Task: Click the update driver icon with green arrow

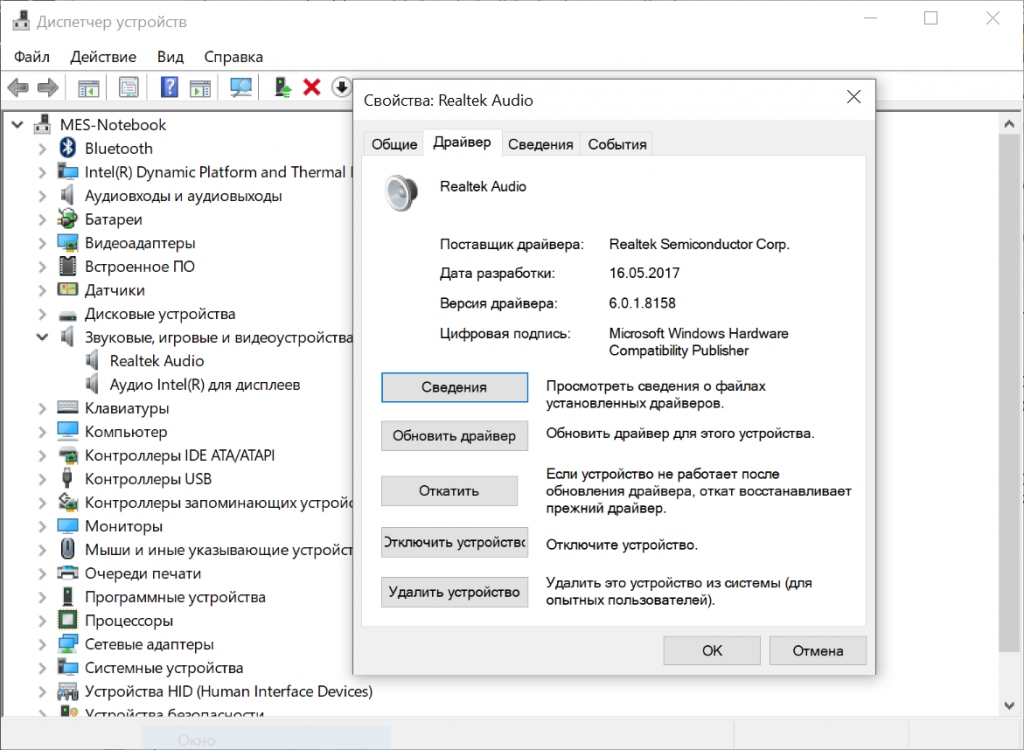Action: click(x=282, y=87)
